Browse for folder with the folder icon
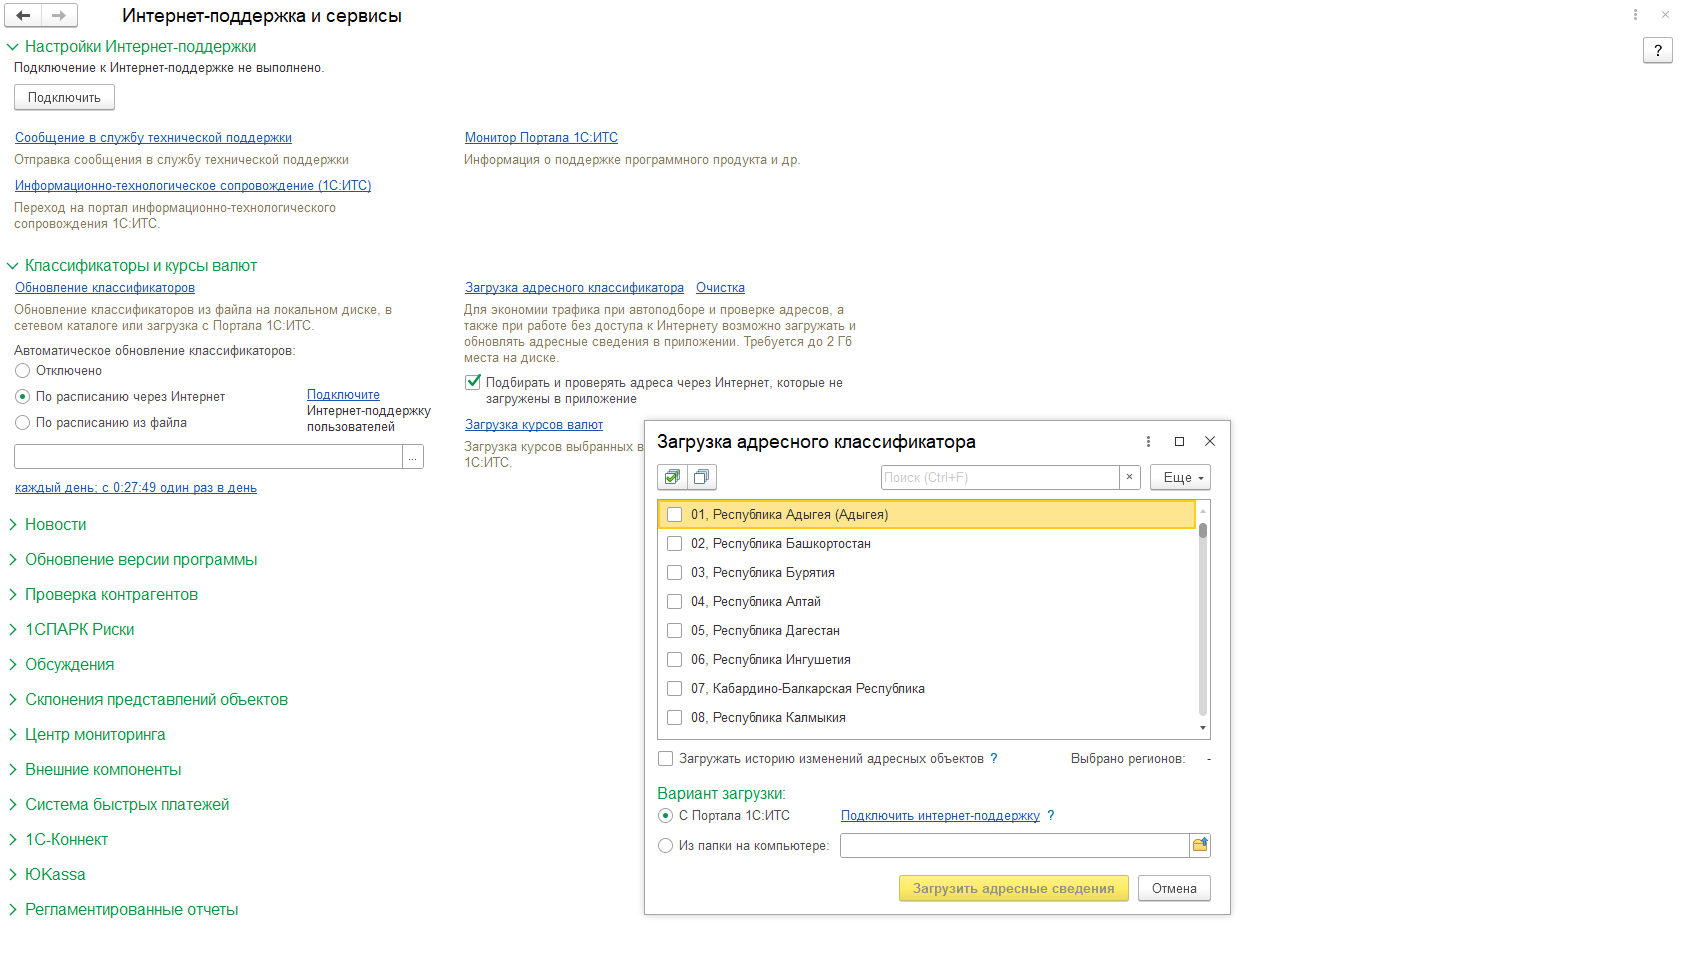 coord(1200,845)
